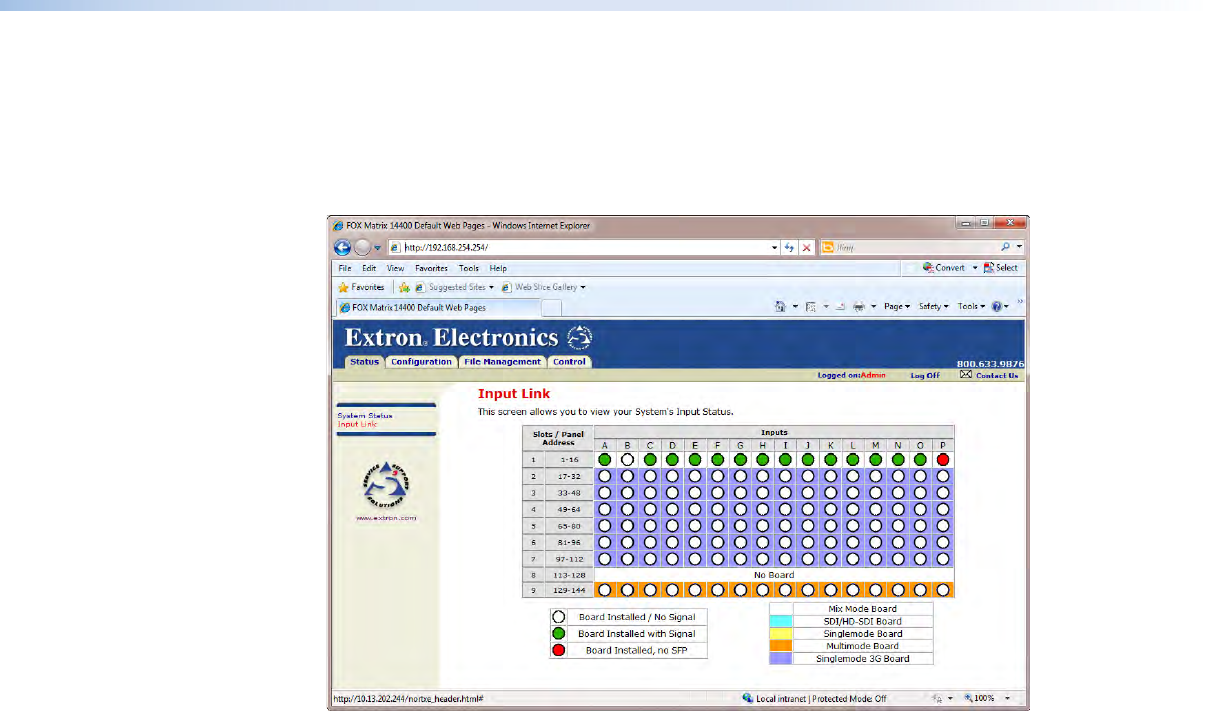Click the System Status sidebar link

[365, 416]
